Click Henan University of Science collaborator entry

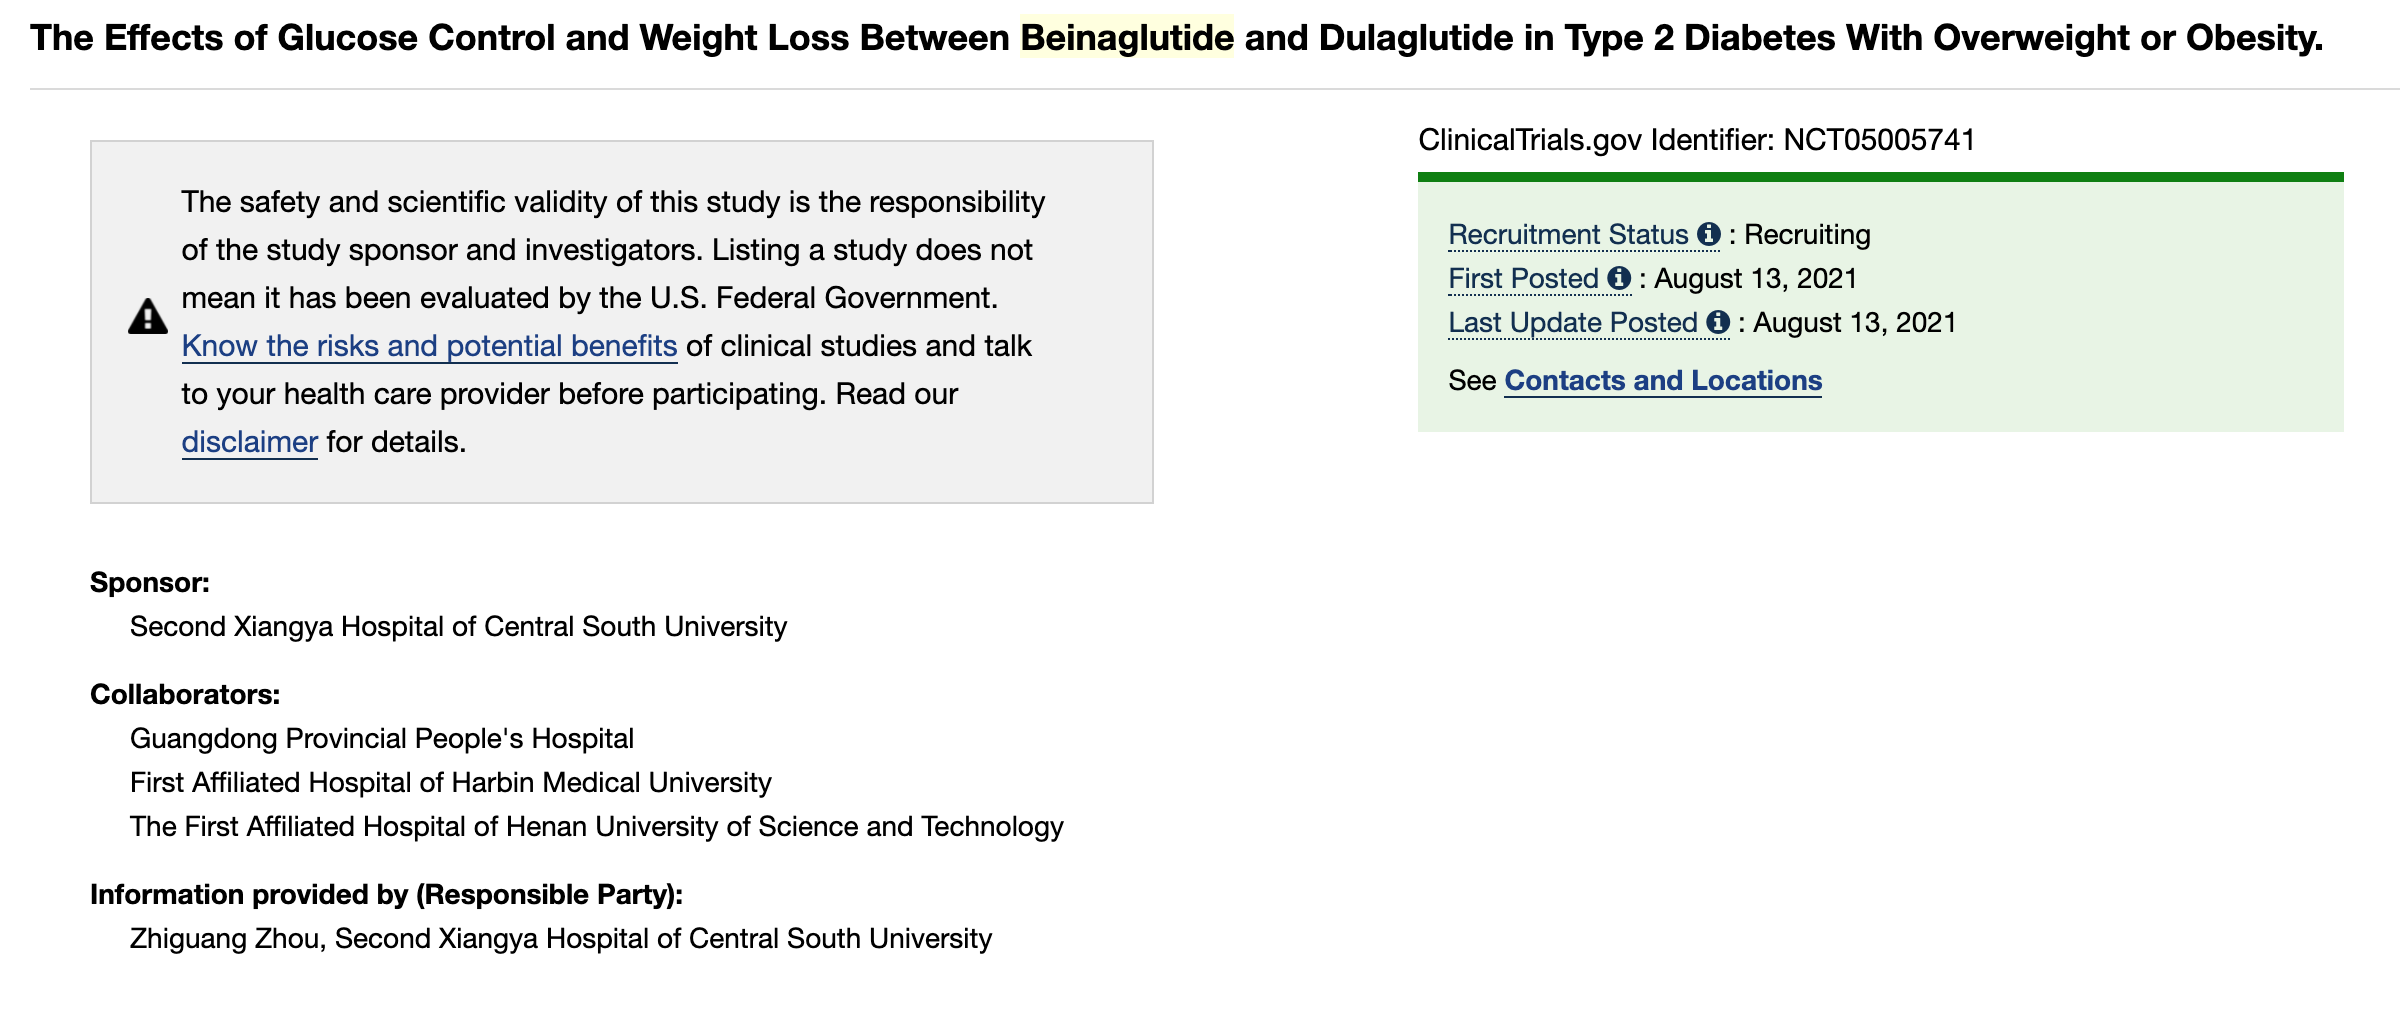(x=596, y=827)
